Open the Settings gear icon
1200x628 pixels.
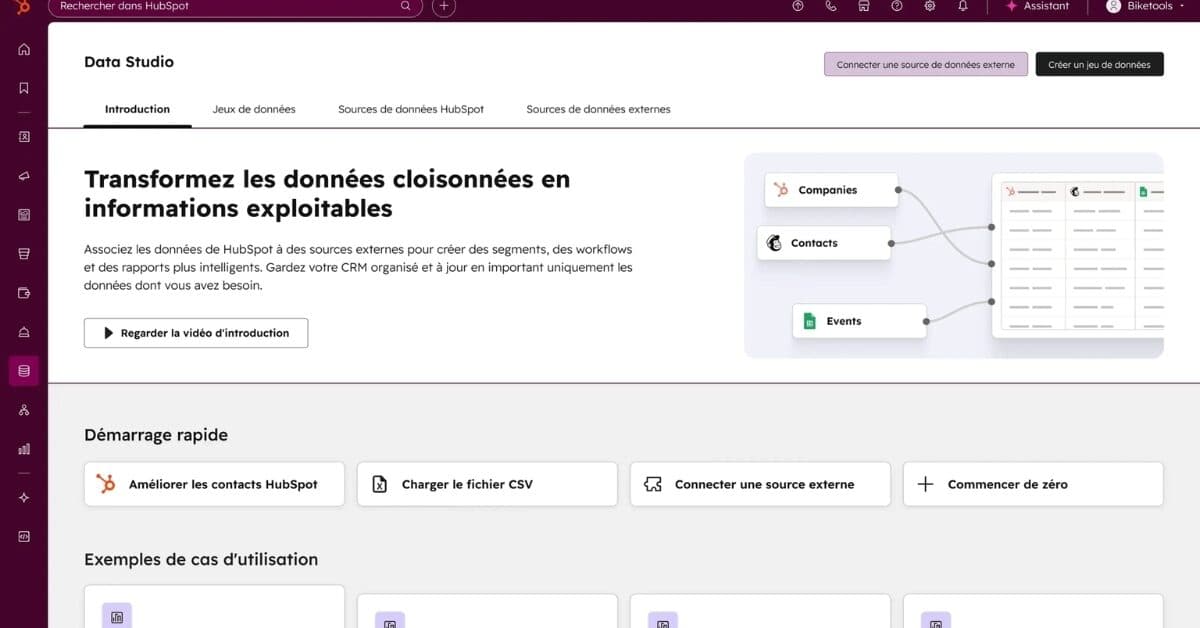tap(930, 6)
